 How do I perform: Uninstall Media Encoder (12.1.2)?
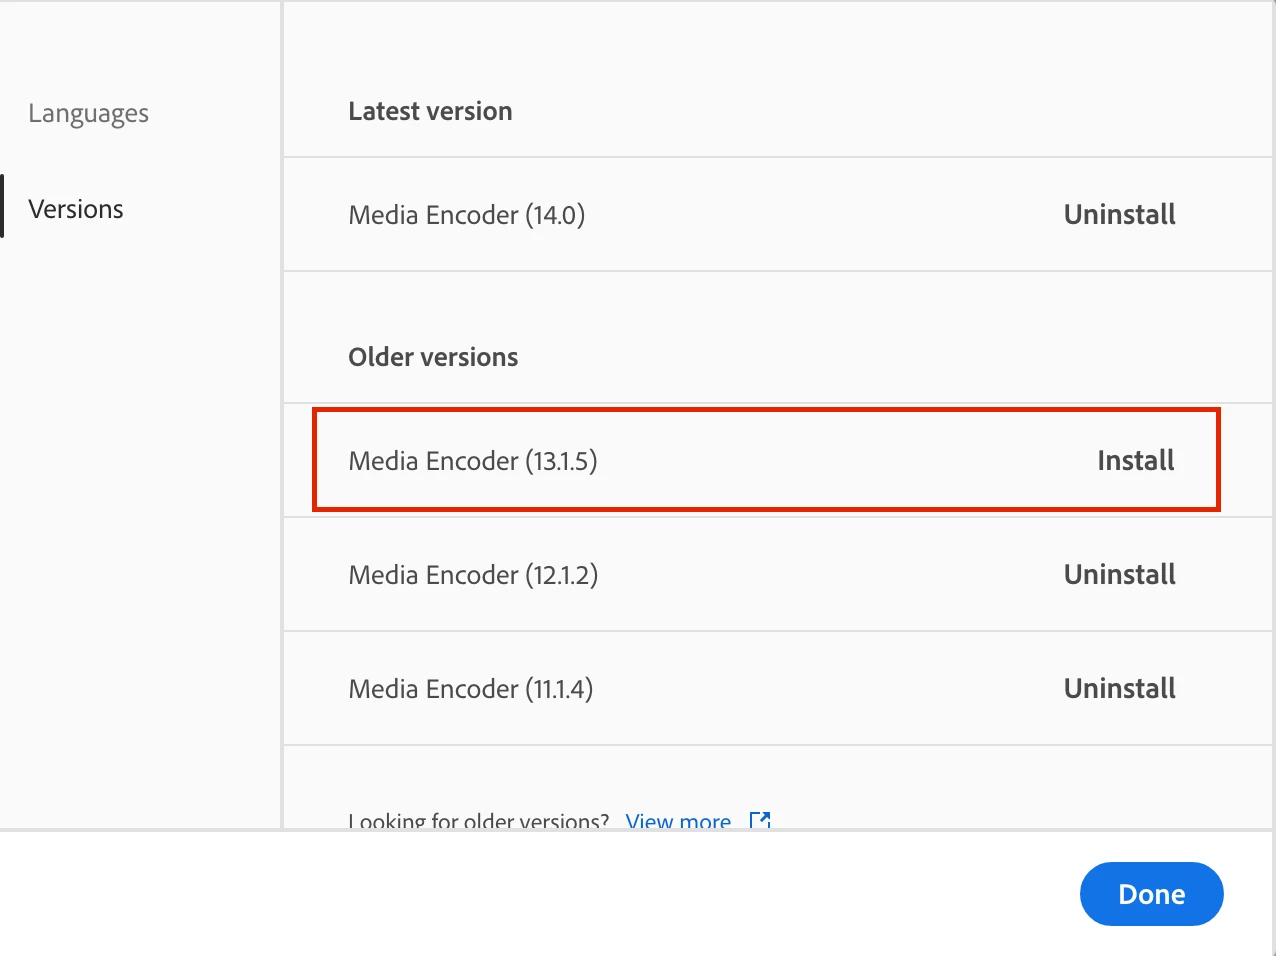tap(1119, 574)
